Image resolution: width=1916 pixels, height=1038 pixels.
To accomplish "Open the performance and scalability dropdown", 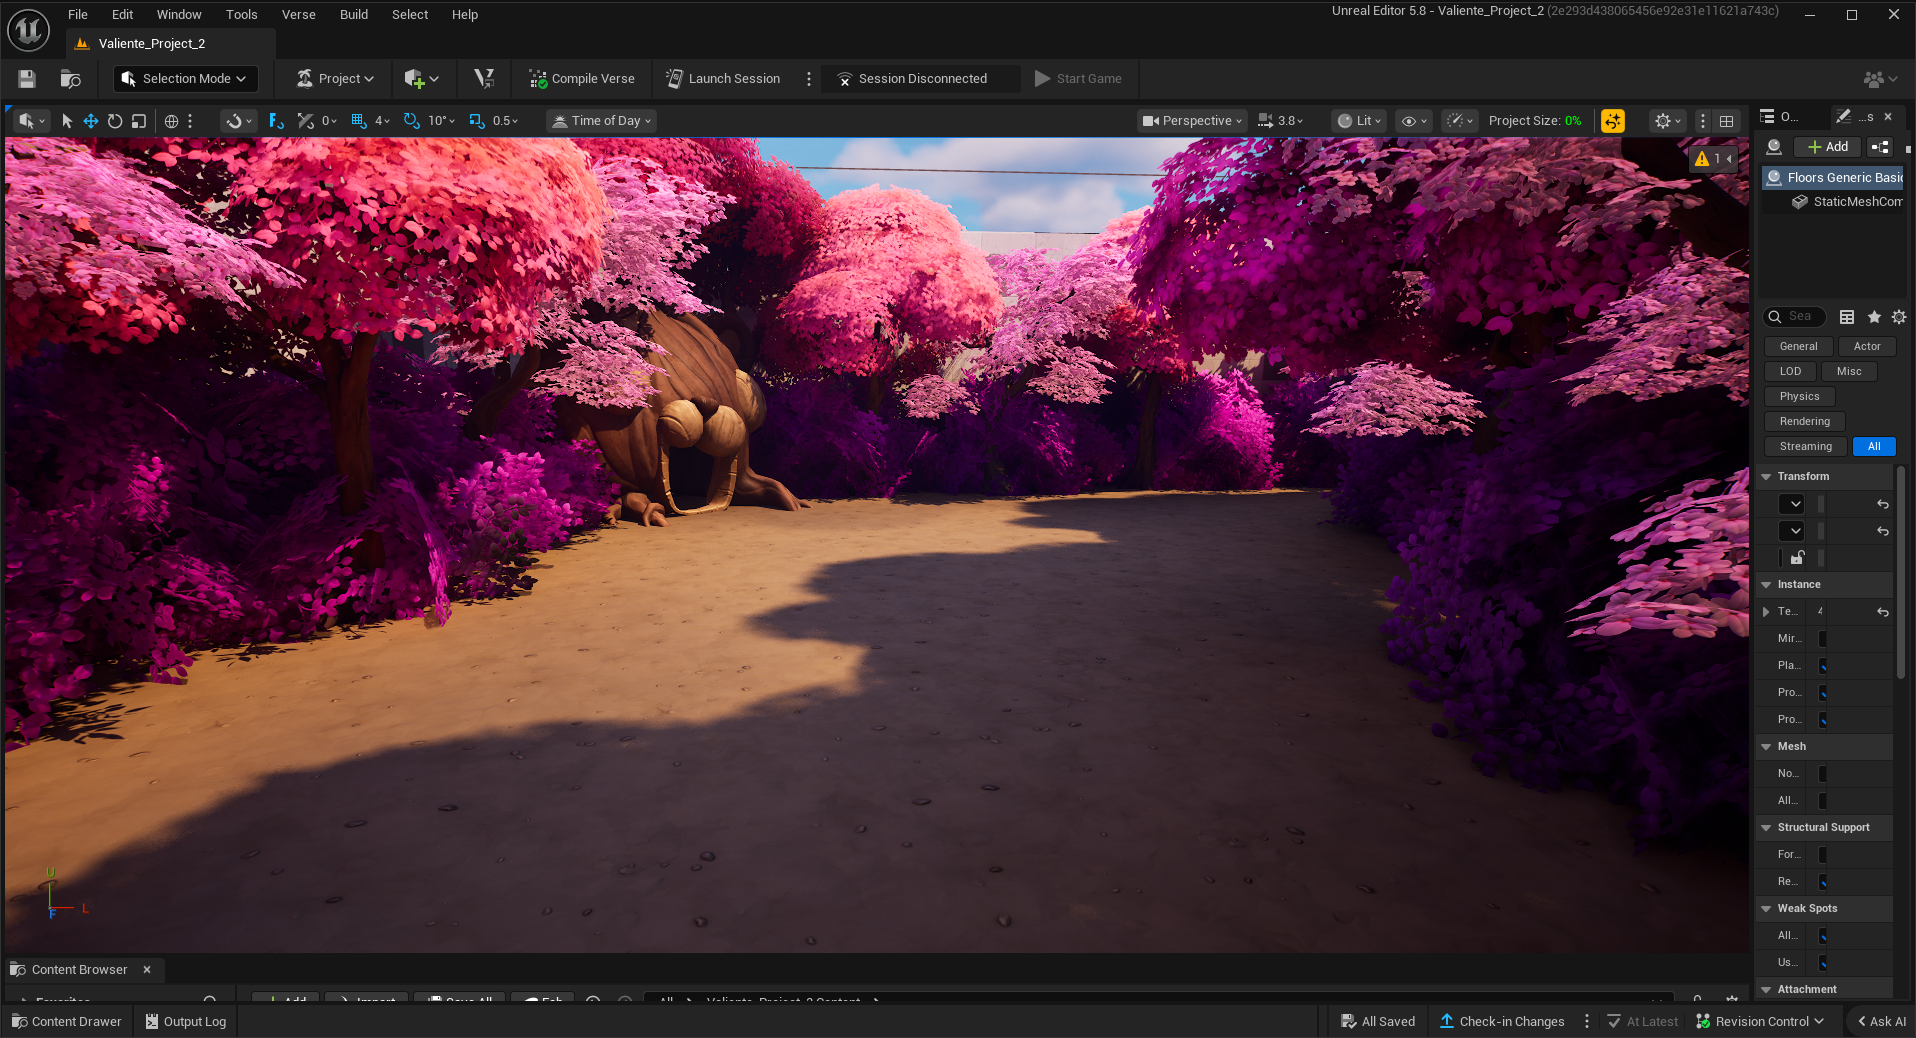I will (x=1460, y=121).
